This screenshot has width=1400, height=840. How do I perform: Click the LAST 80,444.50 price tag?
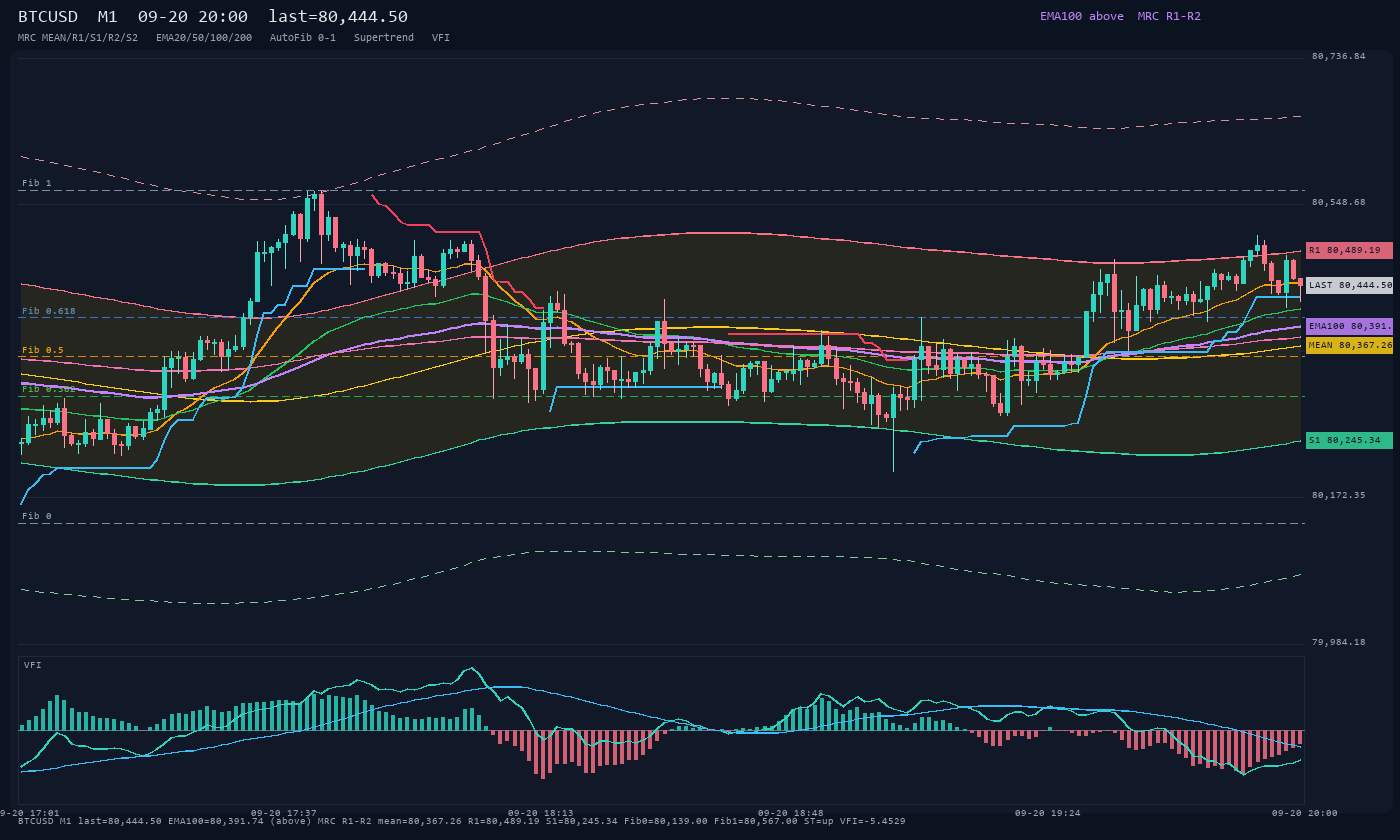[1349, 285]
